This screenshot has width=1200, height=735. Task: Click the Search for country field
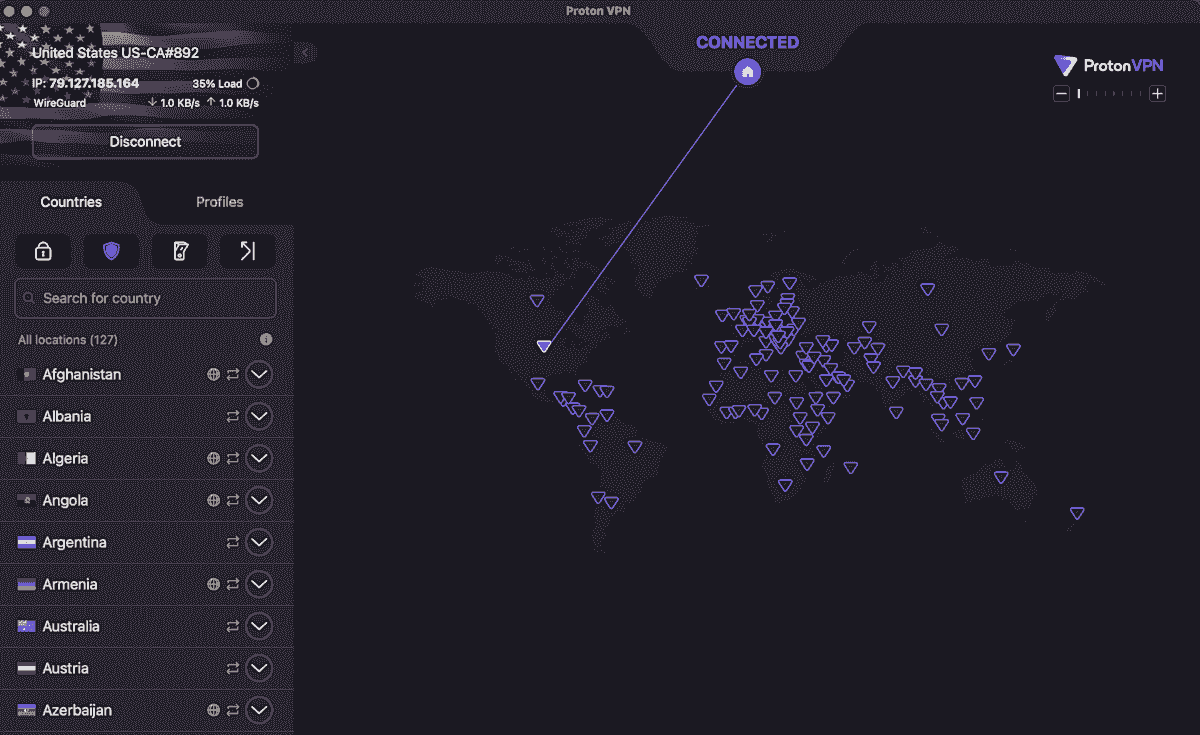click(145, 298)
